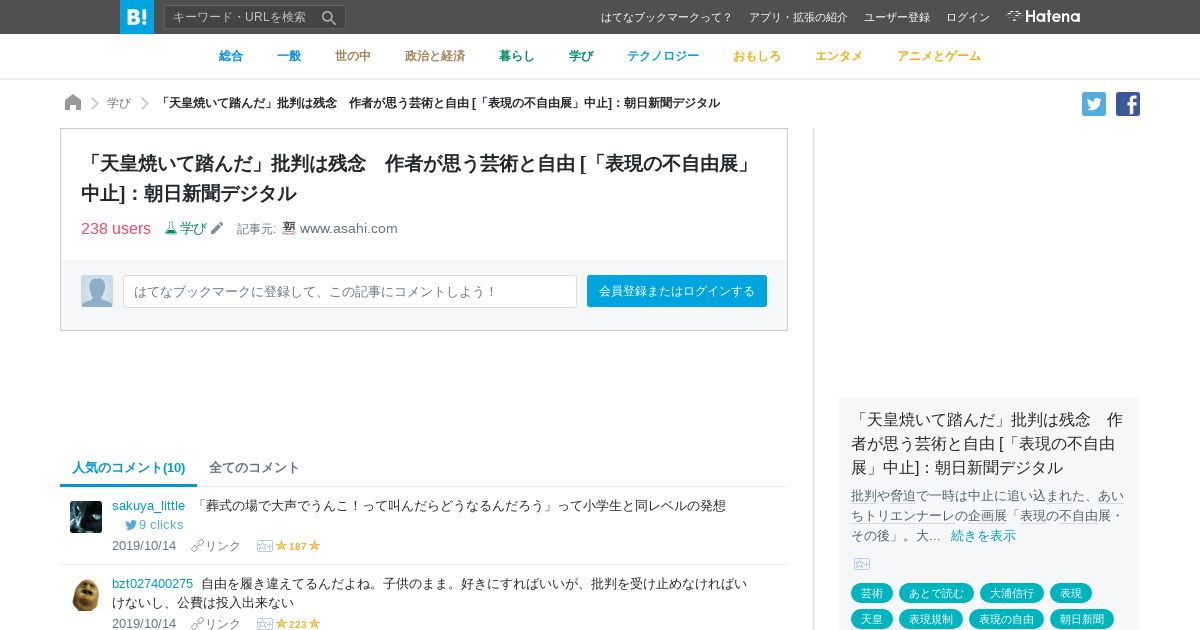Switch to 全てのコメント tab
Viewport: 1200px width, 630px height.
(254, 467)
